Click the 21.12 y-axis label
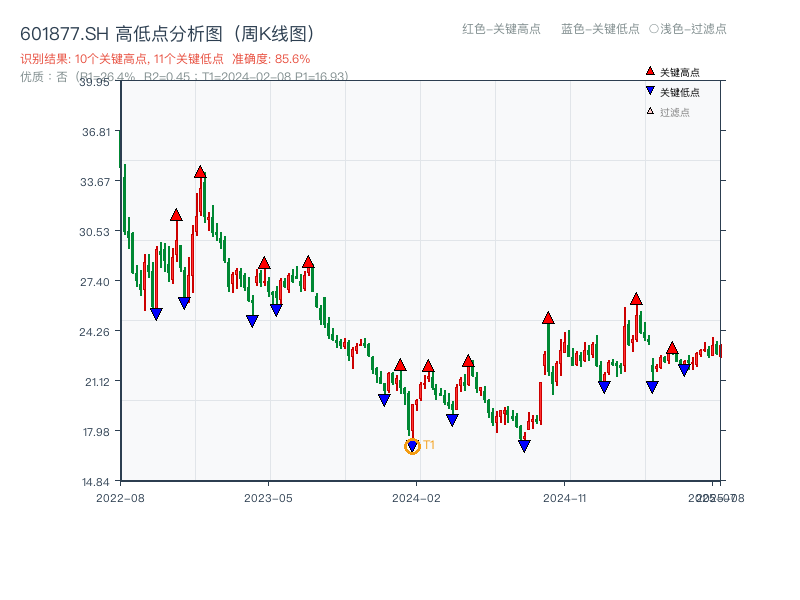Screen dimensions: 800x600 (x=97, y=382)
